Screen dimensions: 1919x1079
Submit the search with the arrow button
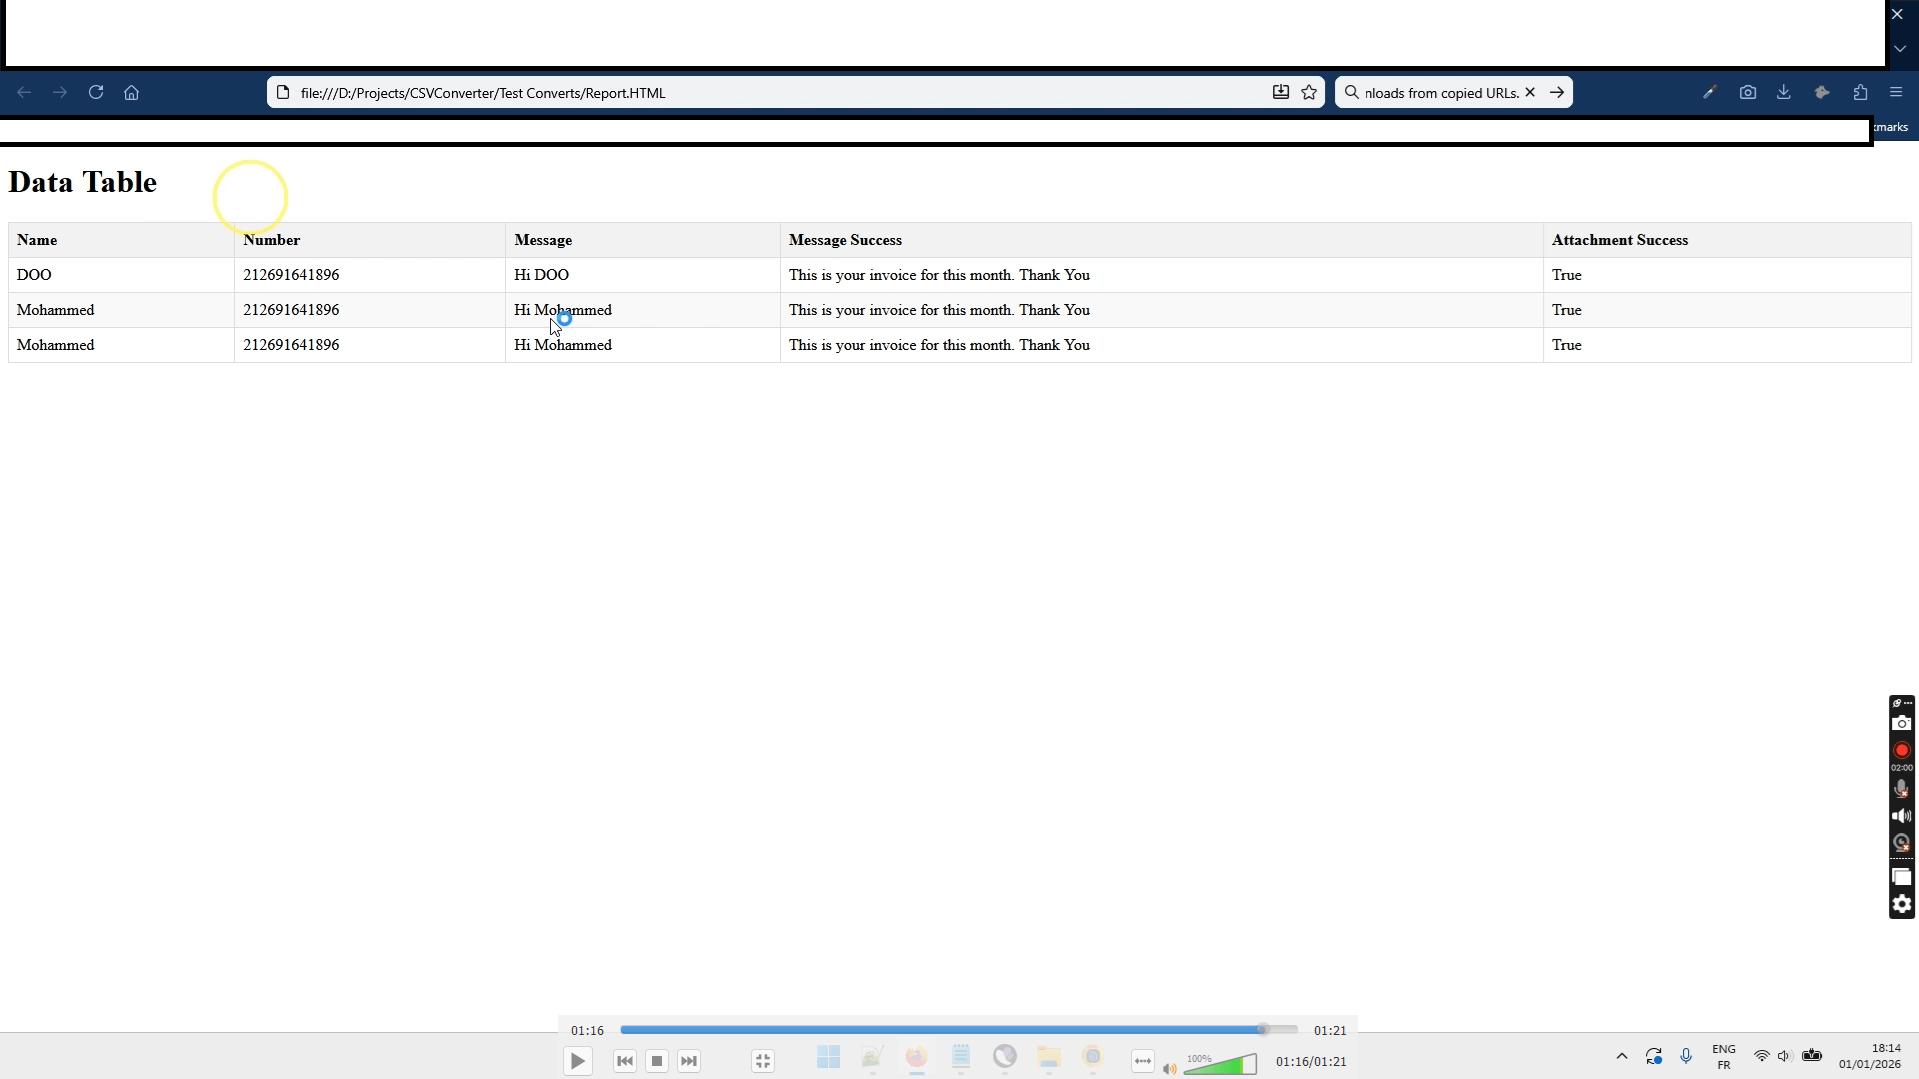click(x=1557, y=92)
